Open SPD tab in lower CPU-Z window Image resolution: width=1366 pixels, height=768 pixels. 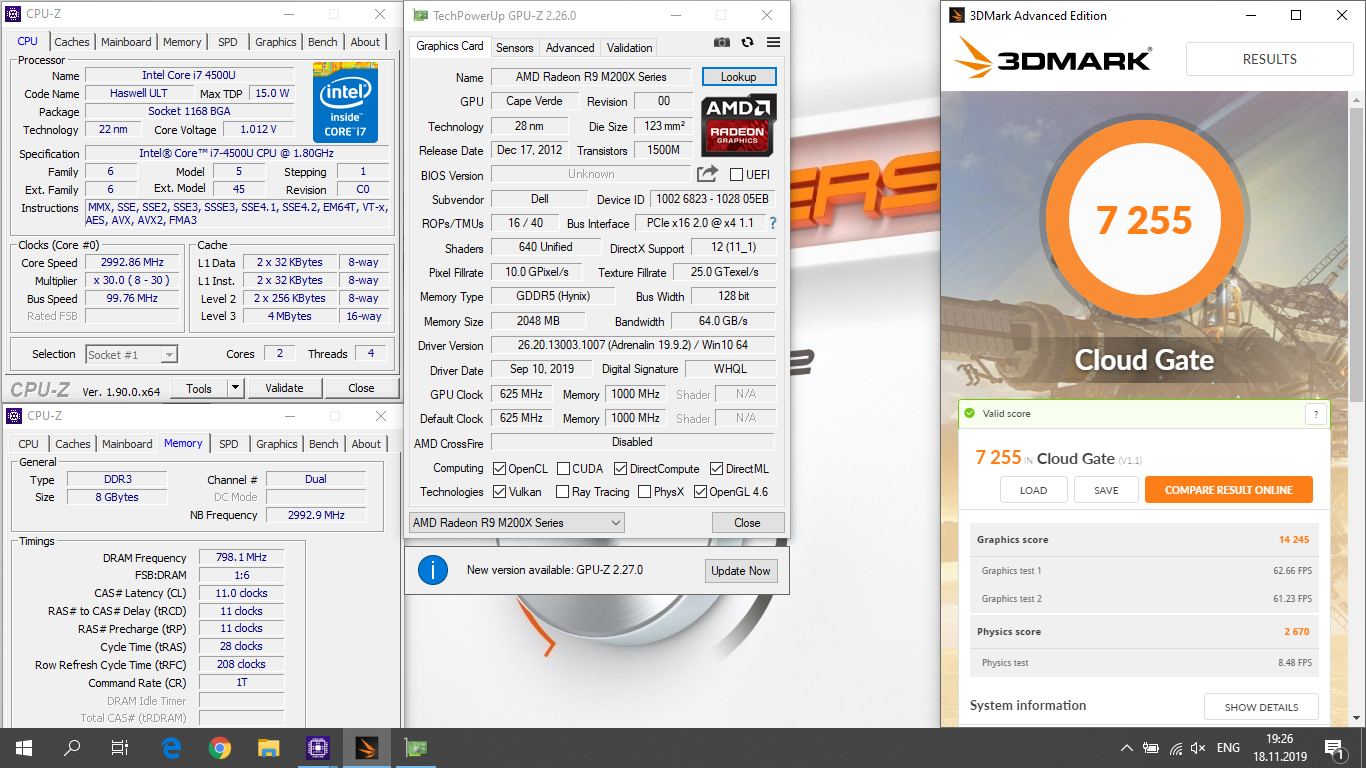click(x=229, y=444)
